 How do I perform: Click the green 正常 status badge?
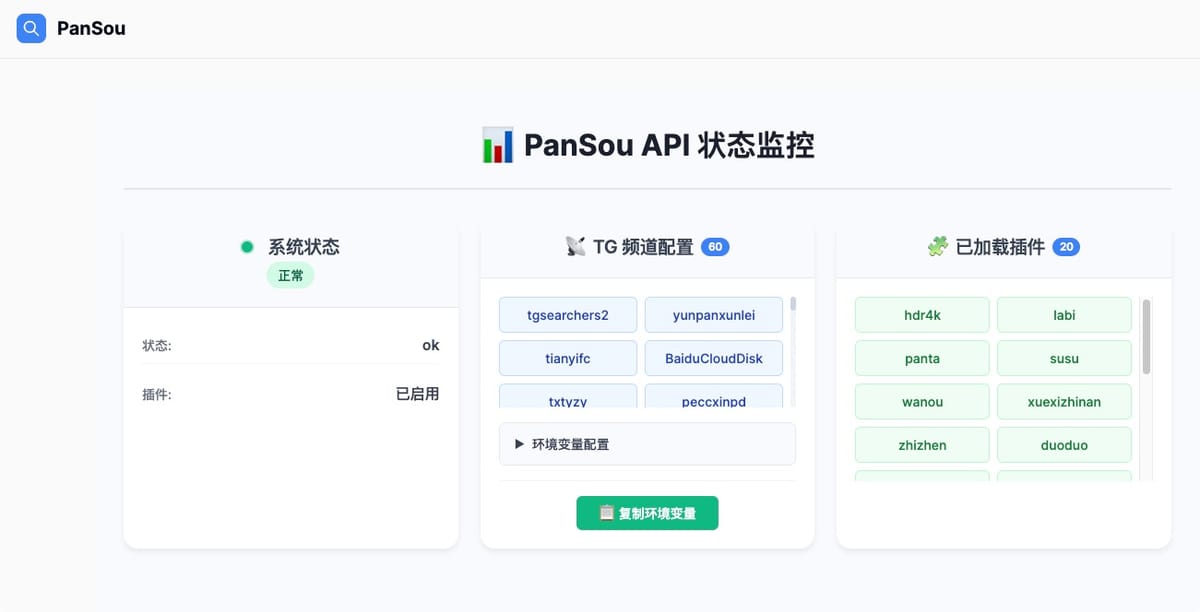pyautogui.click(x=290, y=275)
